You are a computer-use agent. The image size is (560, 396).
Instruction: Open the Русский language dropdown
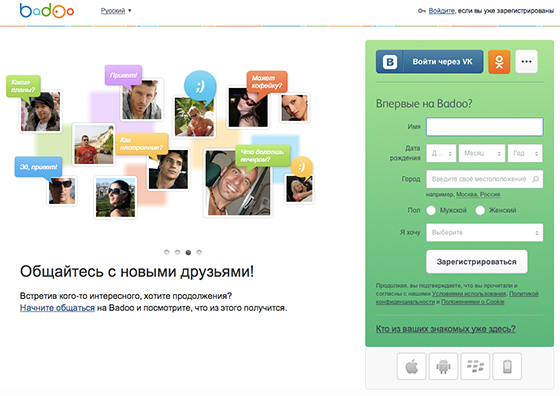click(116, 11)
